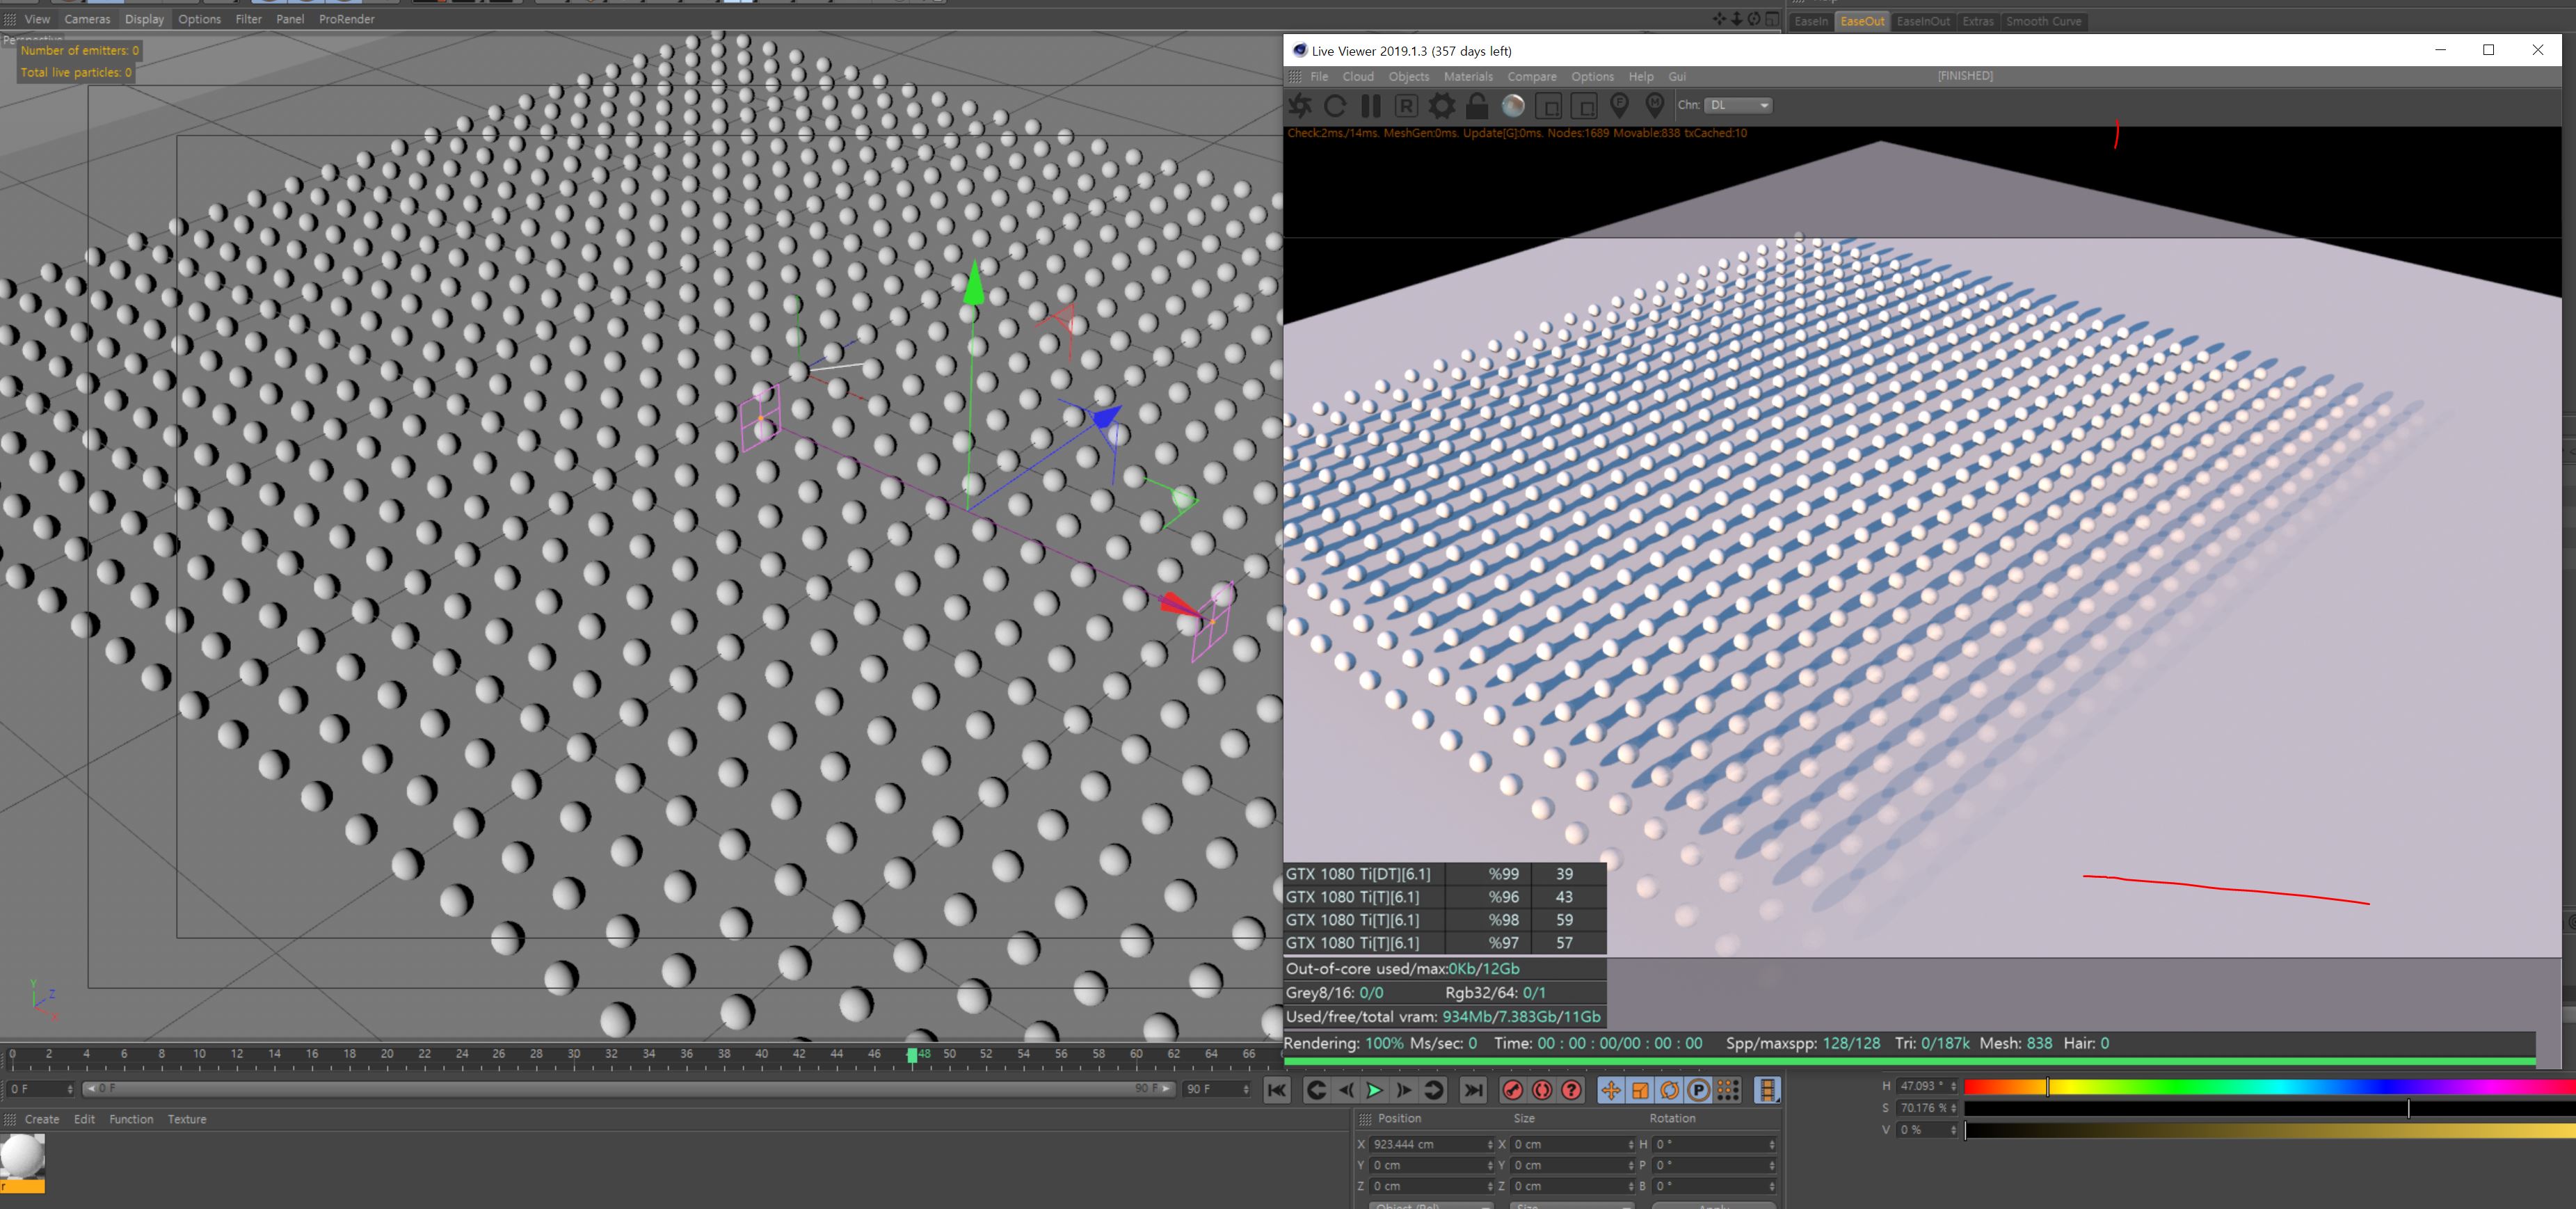This screenshot has width=2576, height=1209.
Task: Open Octane settings gear icon
Action: 1442,106
